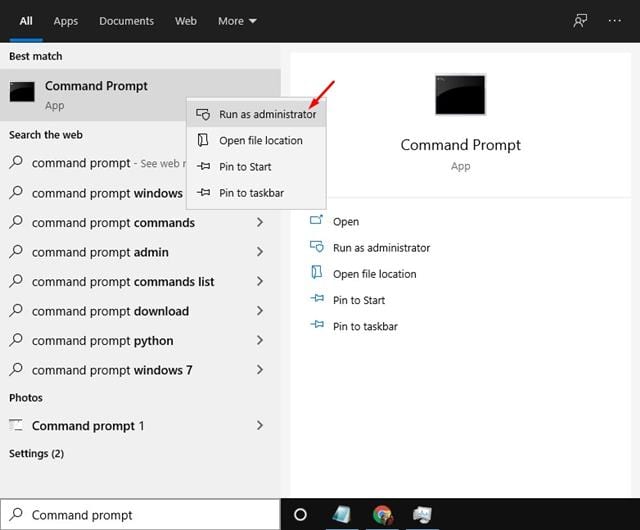Select suggestion 'command prompt python'
Viewport: 640px width, 530px height.
pyautogui.click(x=140, y=341)
